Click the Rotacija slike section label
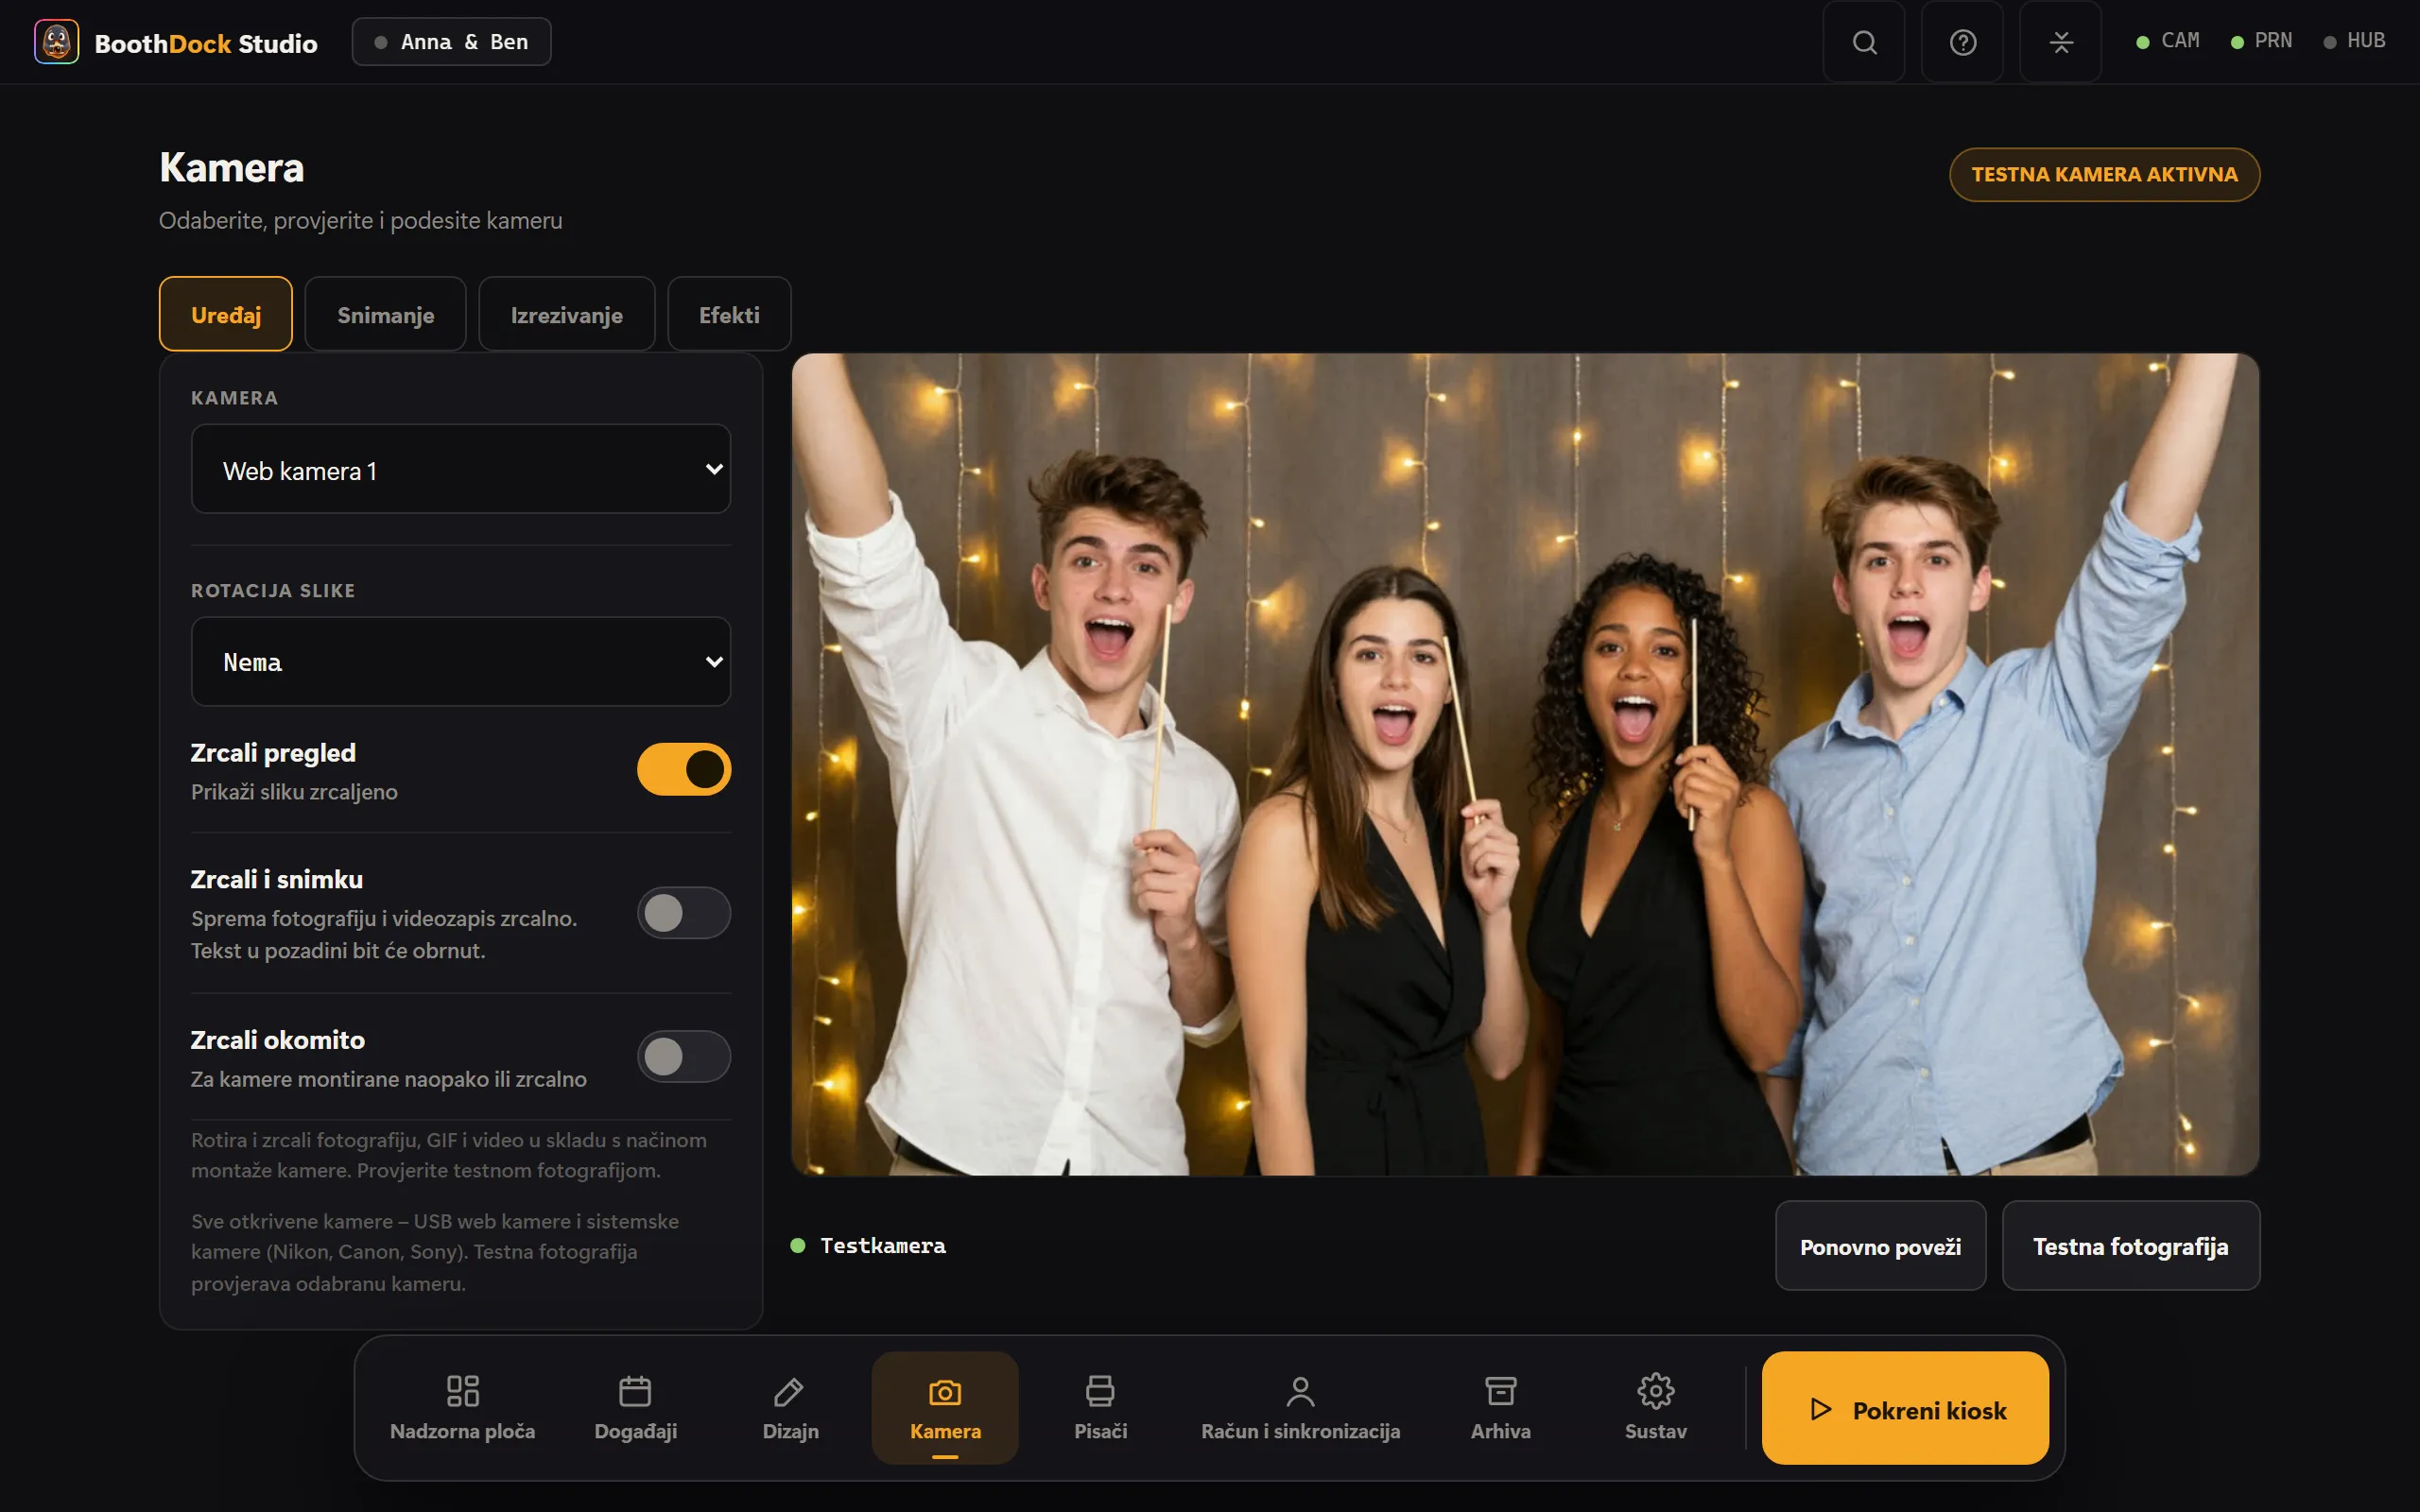The height and width of the screenshot is (1512, 2420). (x=273, y=591)
